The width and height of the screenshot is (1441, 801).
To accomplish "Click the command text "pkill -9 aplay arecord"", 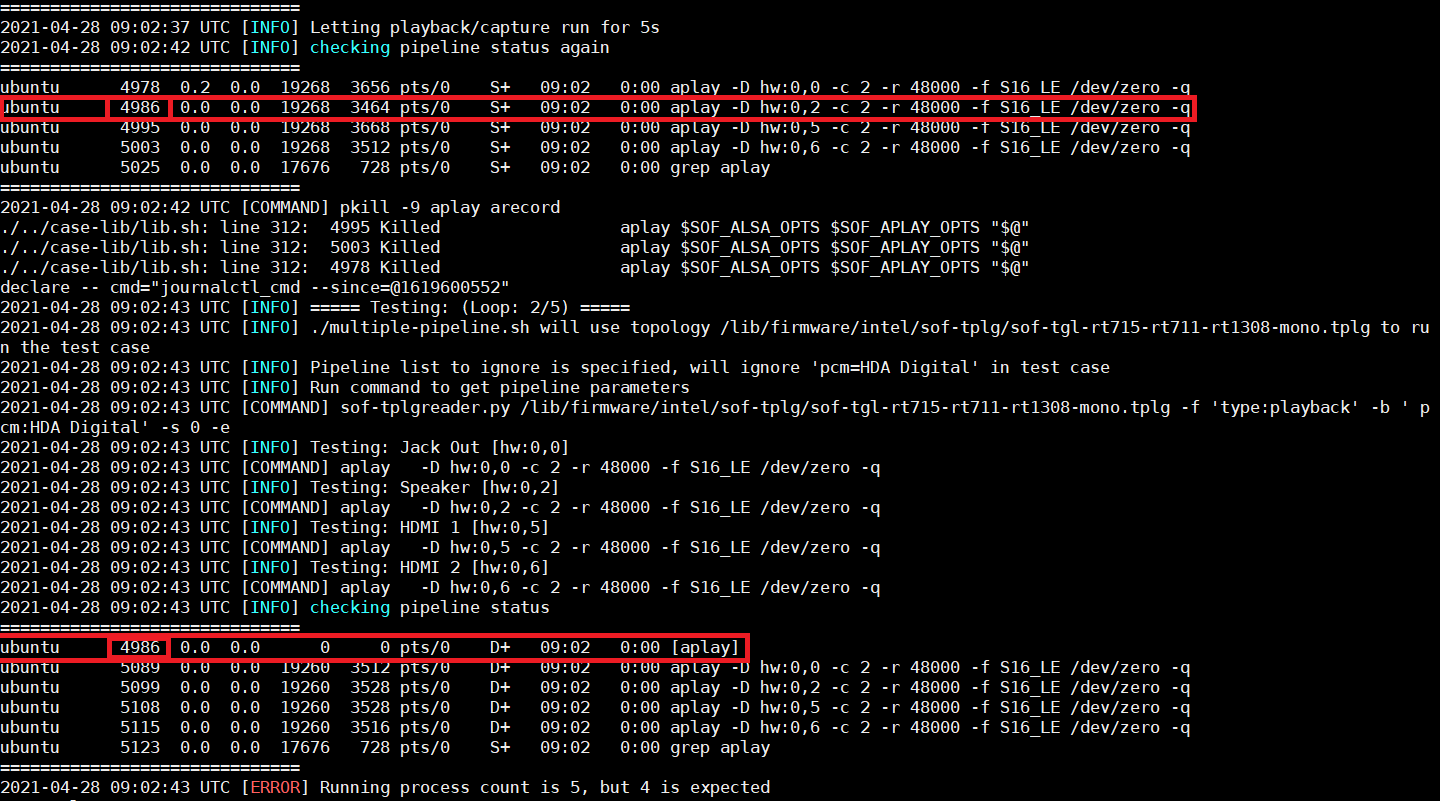I will pos(450,208).
